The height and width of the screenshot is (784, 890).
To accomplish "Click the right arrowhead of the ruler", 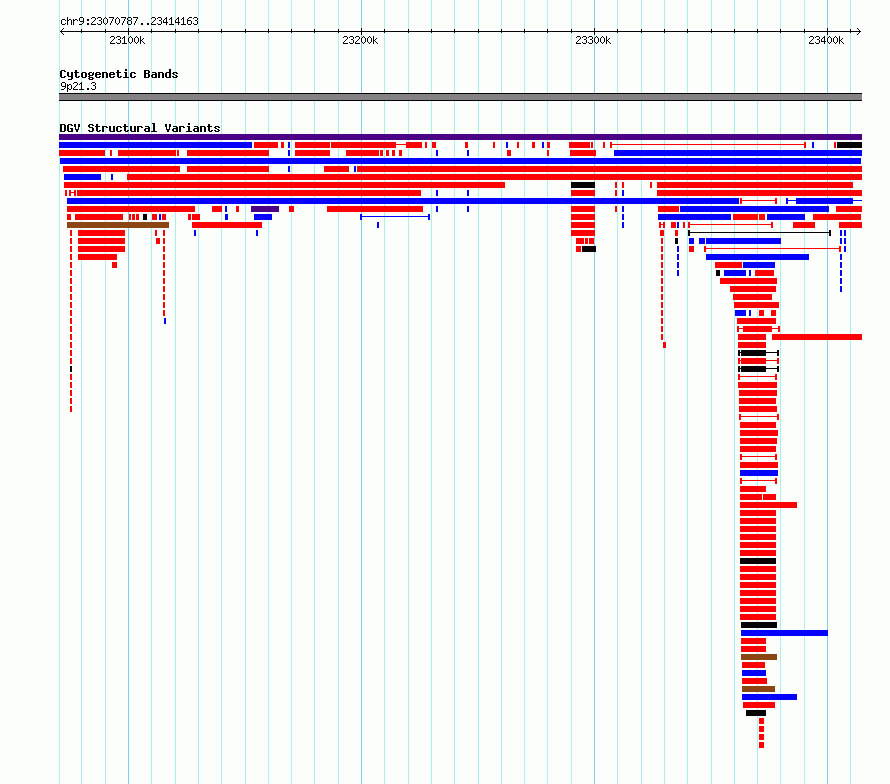I will 859,31.
